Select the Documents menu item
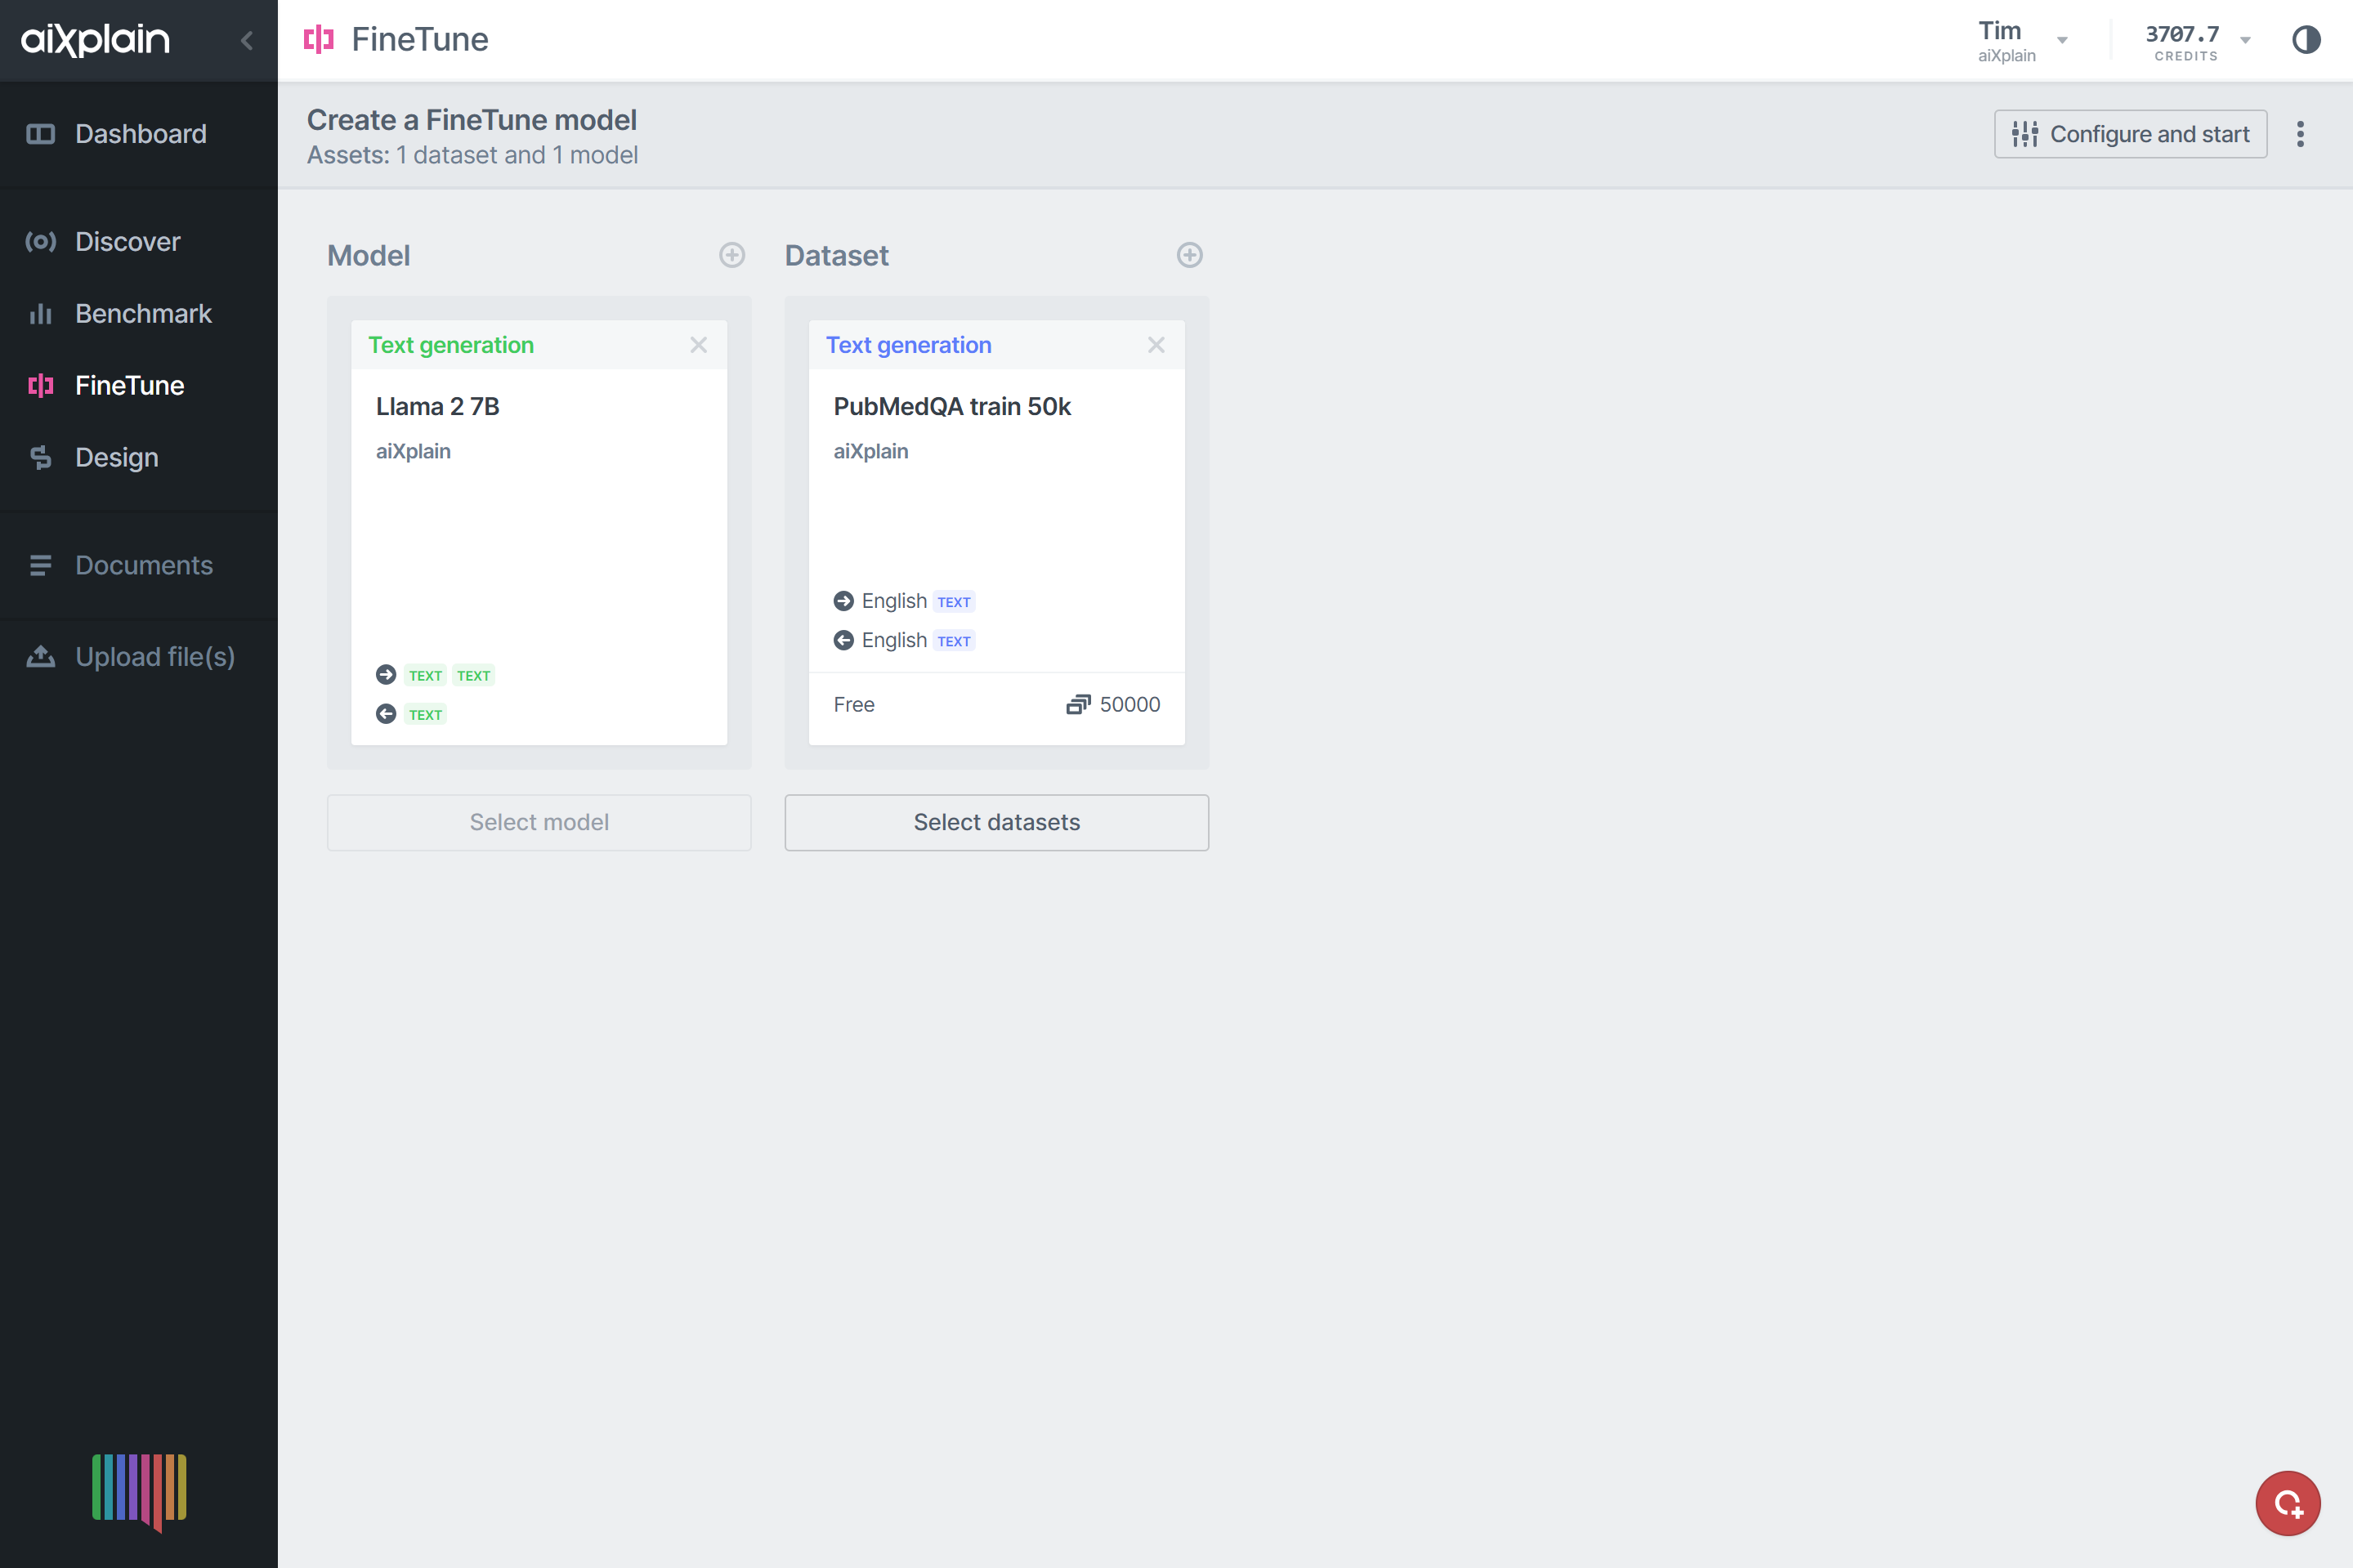2353x1568 pixels. (144, 565)
